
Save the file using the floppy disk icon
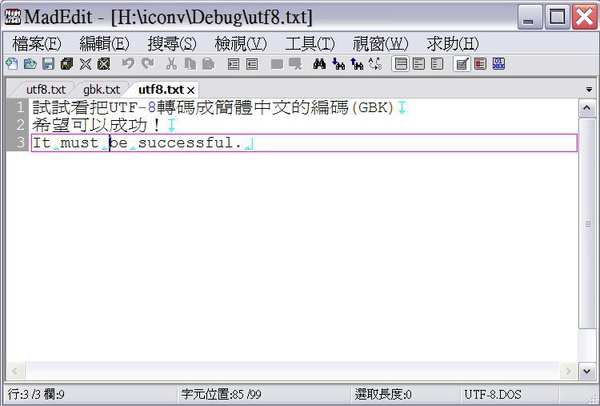[48, 64]
